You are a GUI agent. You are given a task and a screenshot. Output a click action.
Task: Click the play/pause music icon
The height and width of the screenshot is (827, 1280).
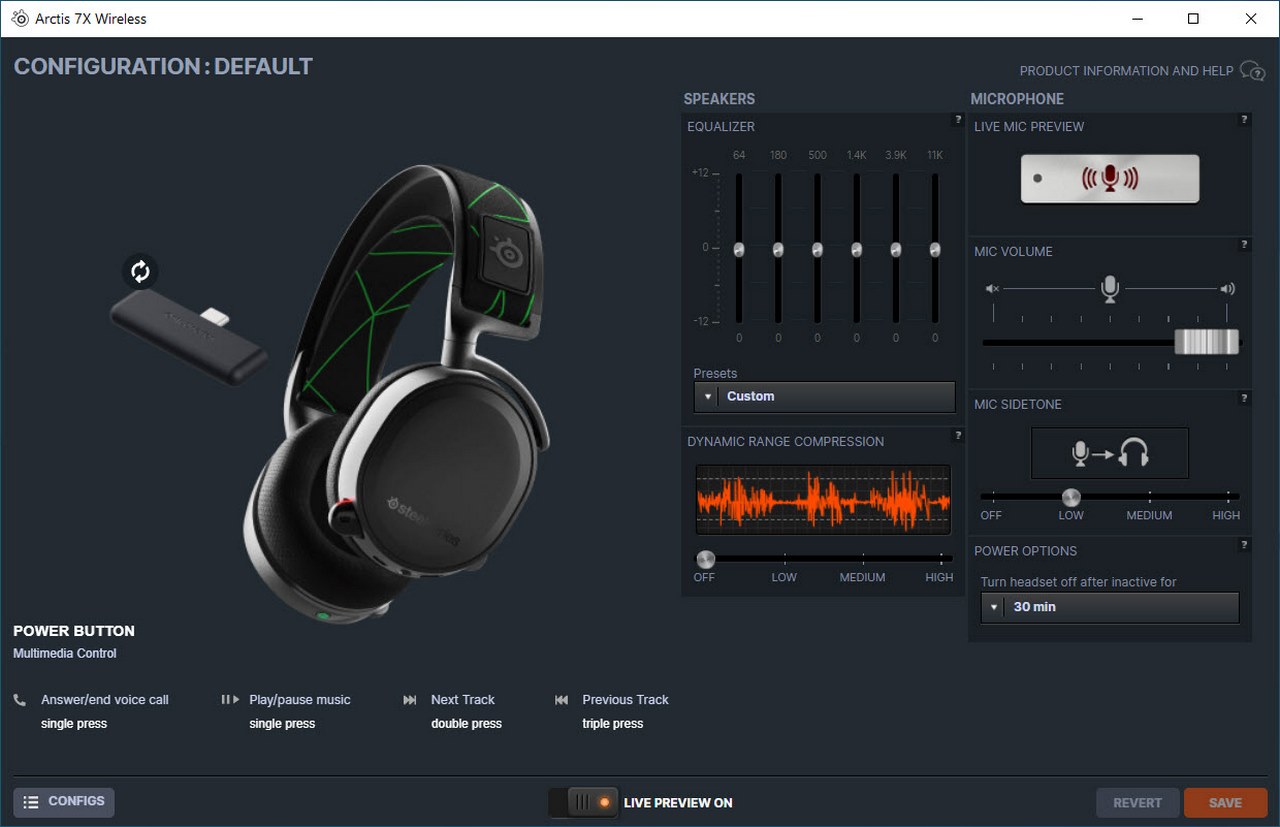[230, 700]
